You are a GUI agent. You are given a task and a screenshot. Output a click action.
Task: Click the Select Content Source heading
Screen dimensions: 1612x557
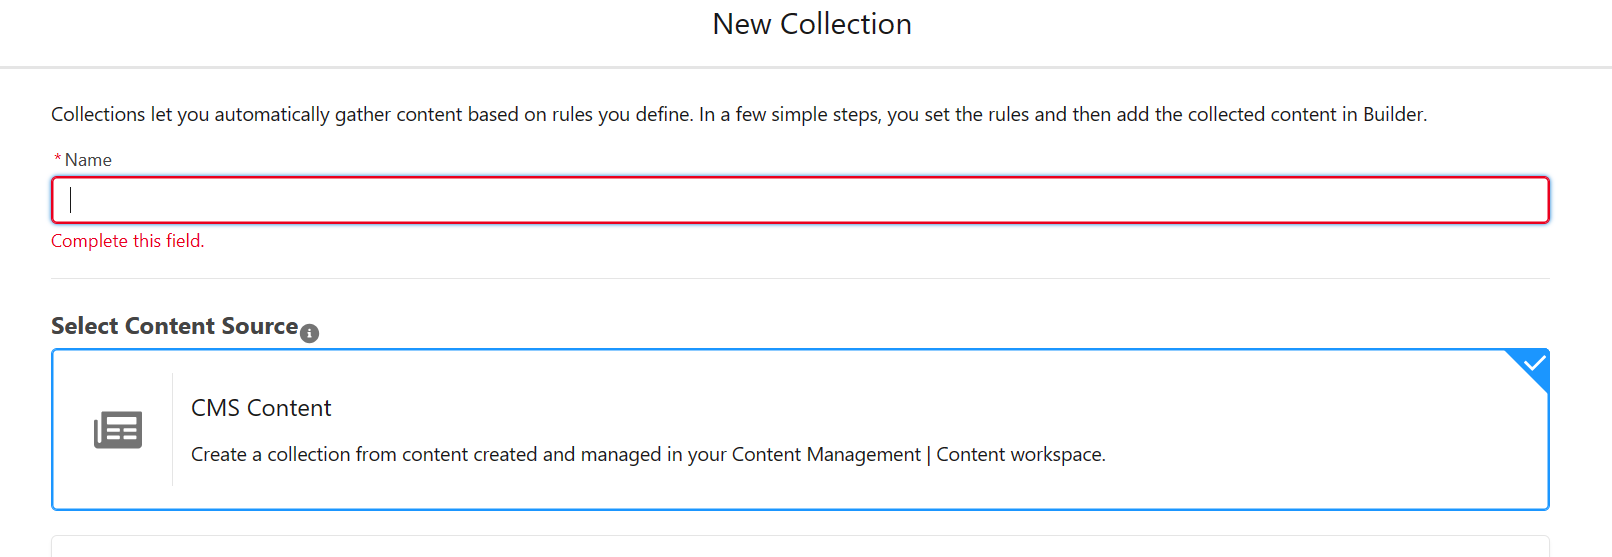(175, 326)
